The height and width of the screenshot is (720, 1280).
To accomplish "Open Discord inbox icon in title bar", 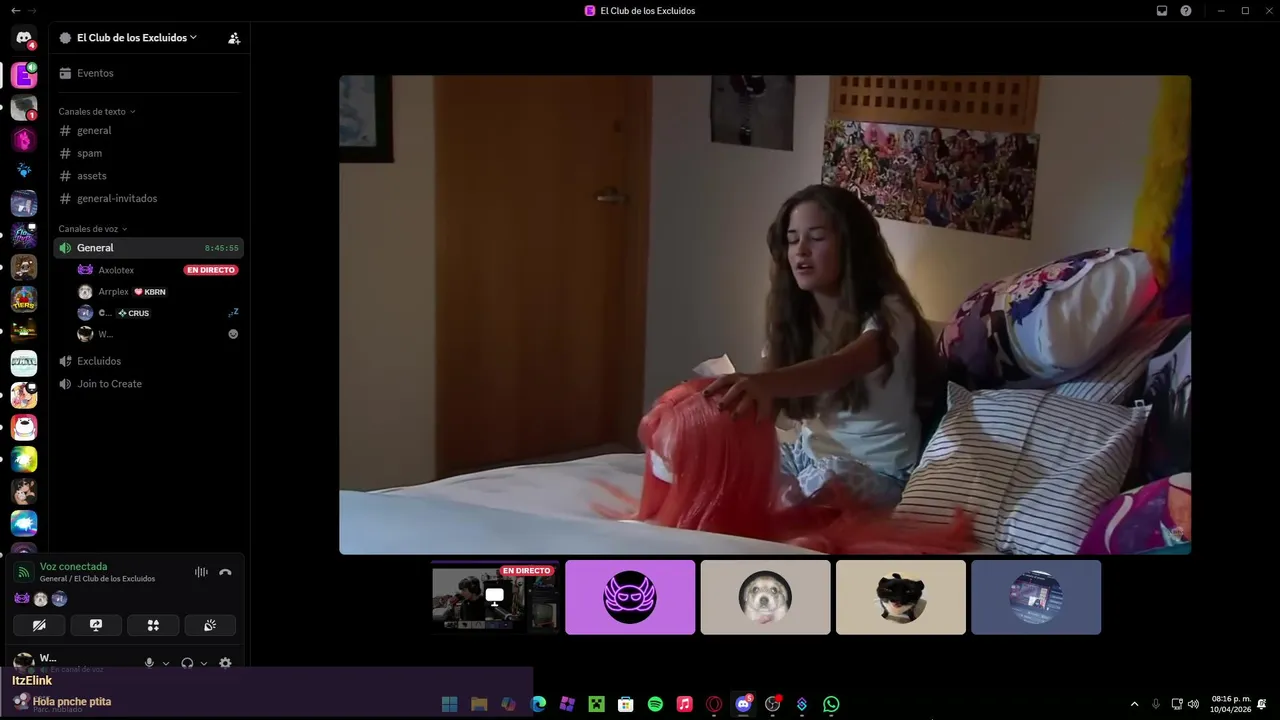I will coord(1162,11).
